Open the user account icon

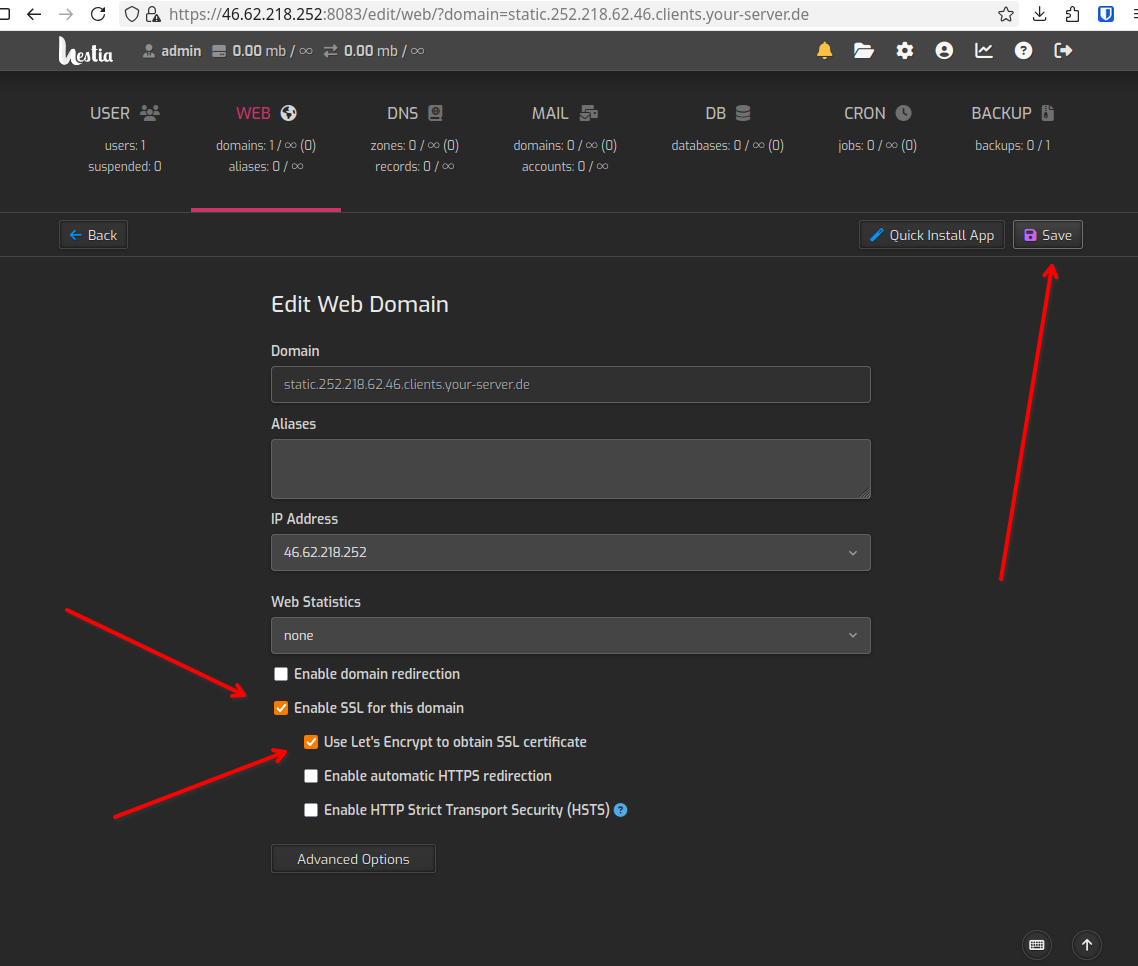pos(944,49)
